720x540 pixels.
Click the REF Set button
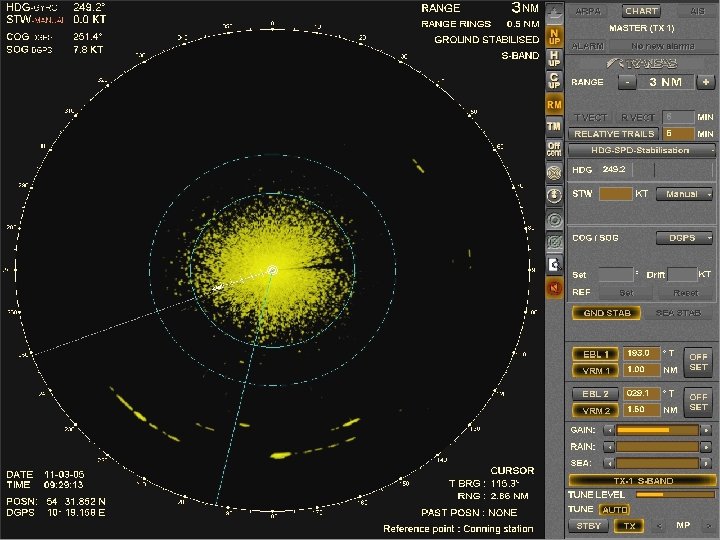click(626, 292)
